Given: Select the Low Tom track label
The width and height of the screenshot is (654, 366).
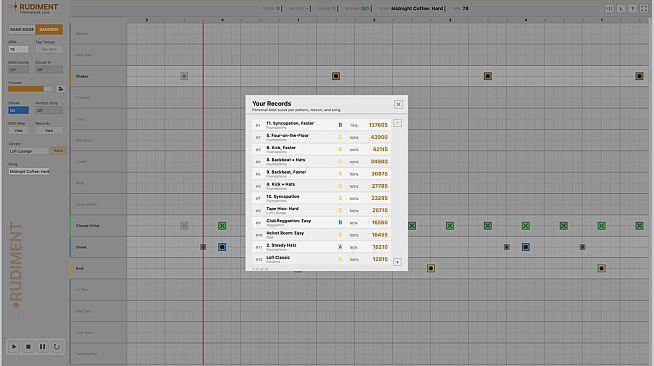Looking at the screenshot, I should click(84, 332).
